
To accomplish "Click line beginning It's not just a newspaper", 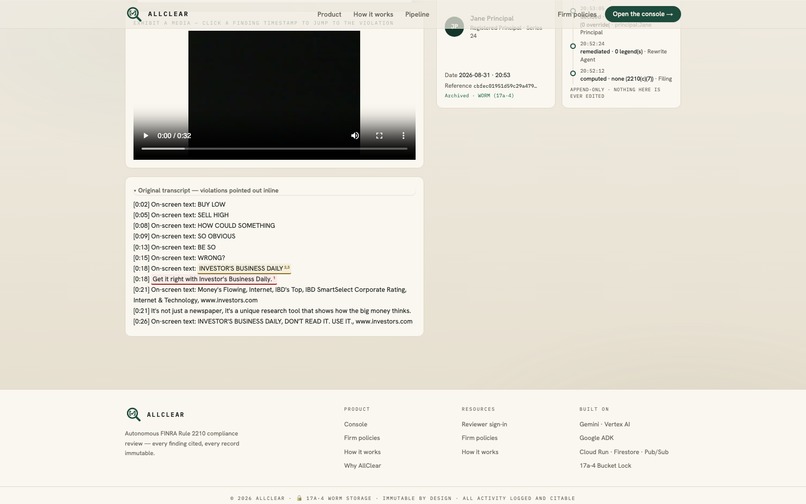I will pyautogui.click(x=272, y=311).
